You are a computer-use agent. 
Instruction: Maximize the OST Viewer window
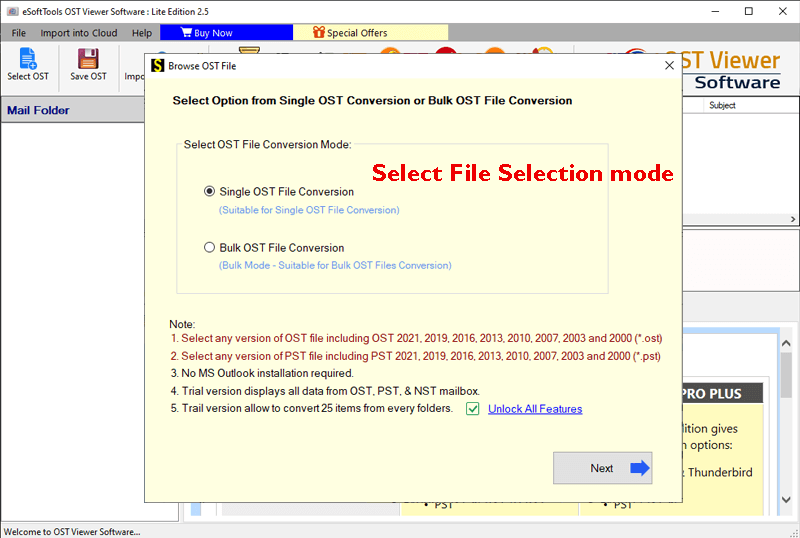pyautogui.click(x=748, y=11)
